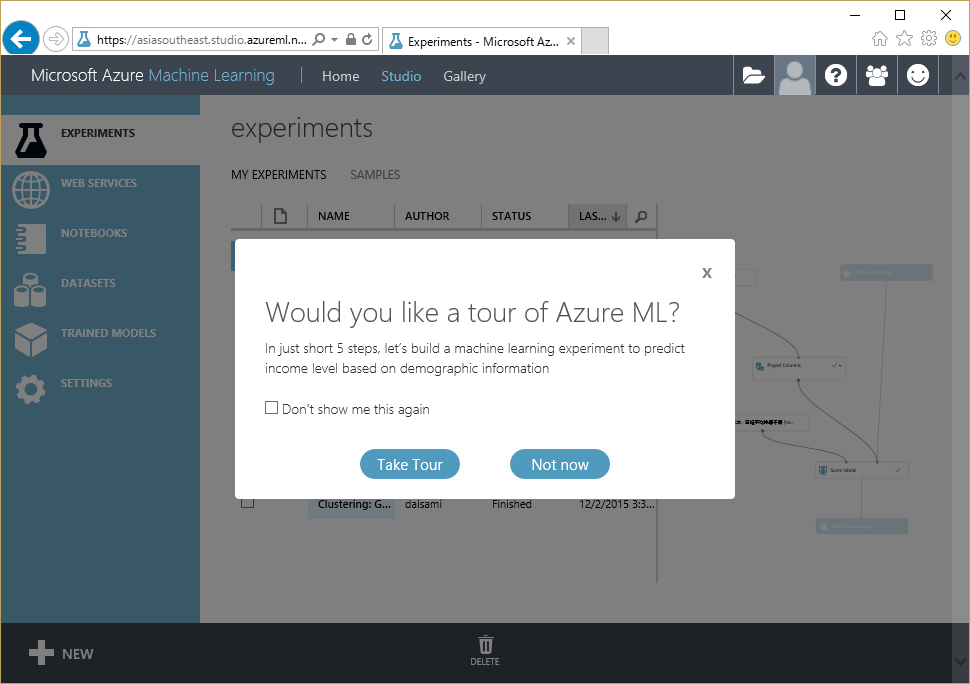Close the tour dialog with X

click(707, 273)
